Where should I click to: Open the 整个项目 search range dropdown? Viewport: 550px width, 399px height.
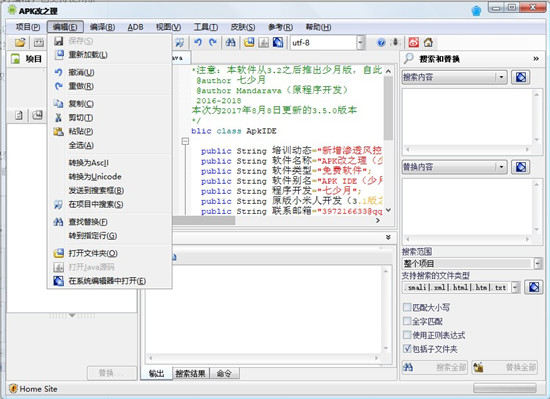point(538,263)
